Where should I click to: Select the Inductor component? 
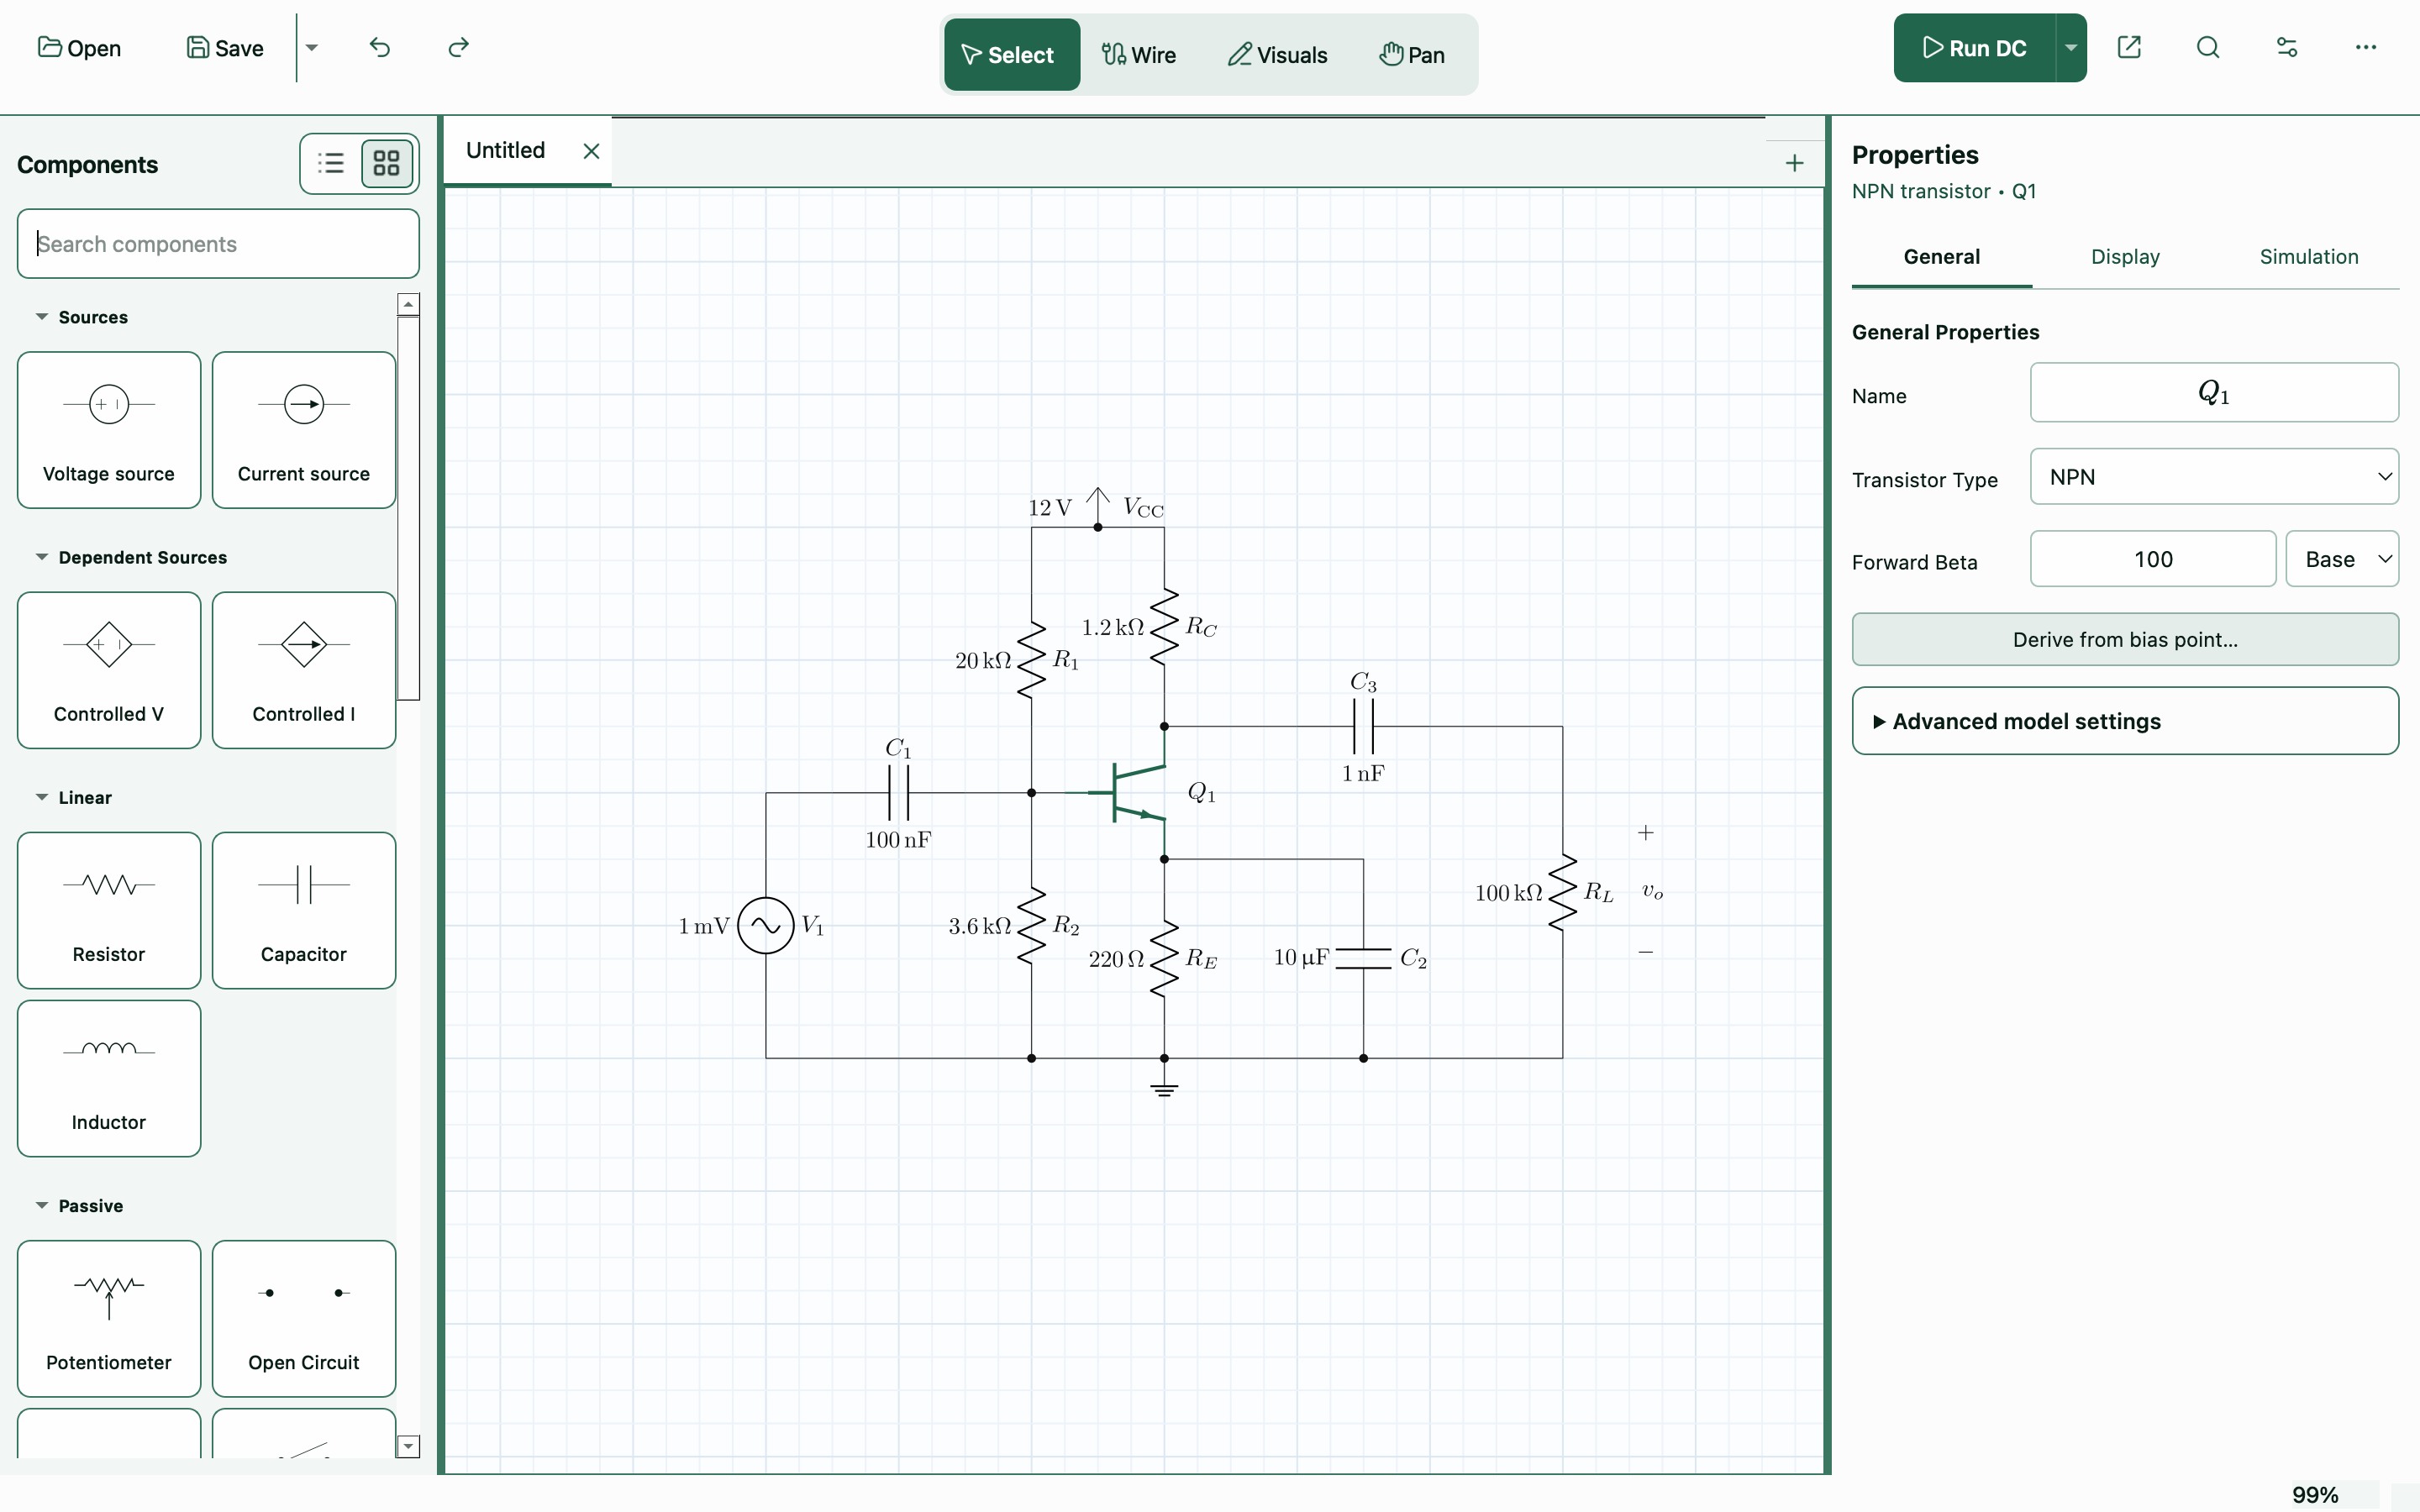point(109,1078)
